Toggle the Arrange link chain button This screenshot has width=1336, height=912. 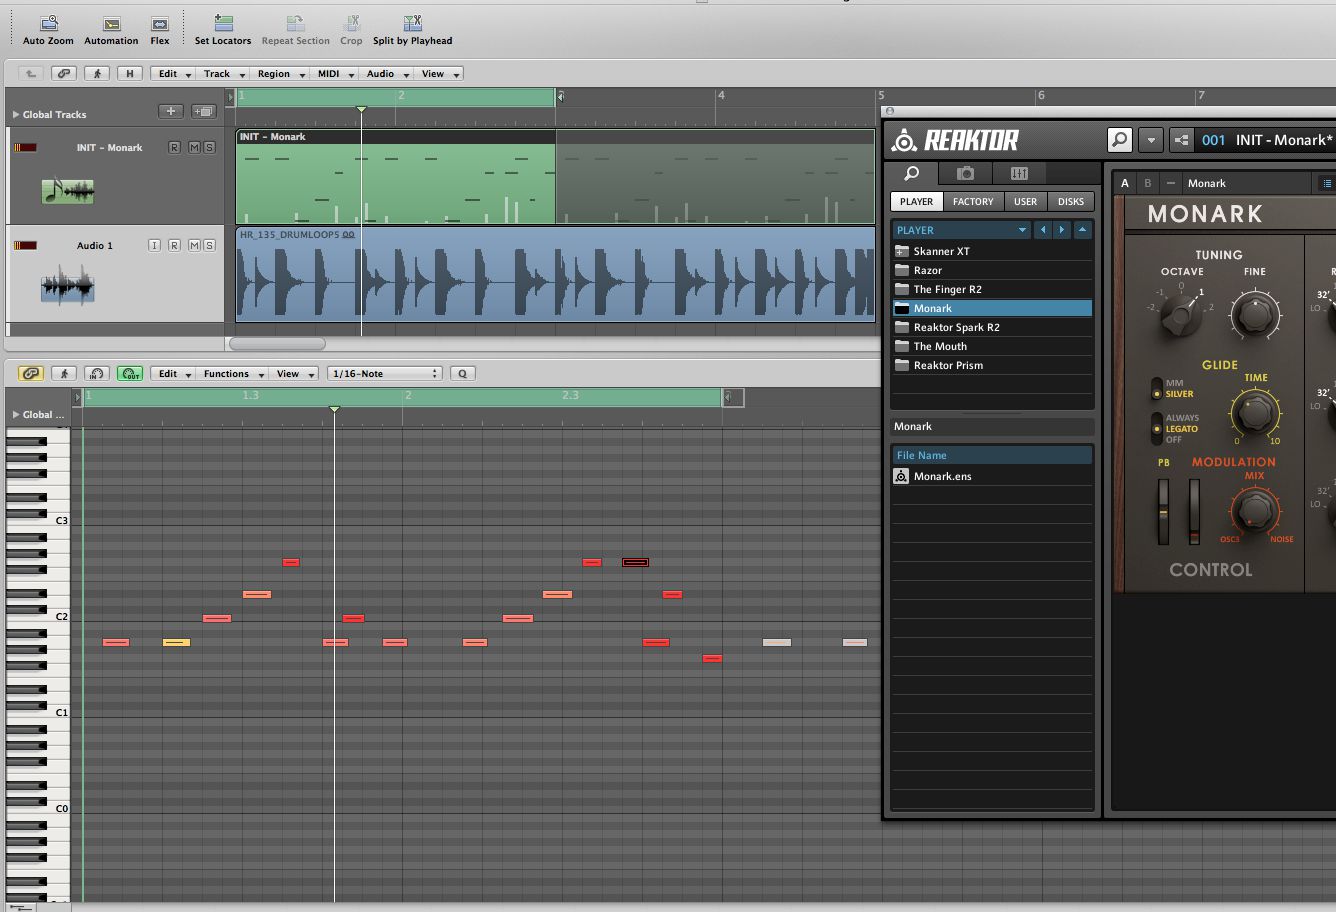point(64,73)
